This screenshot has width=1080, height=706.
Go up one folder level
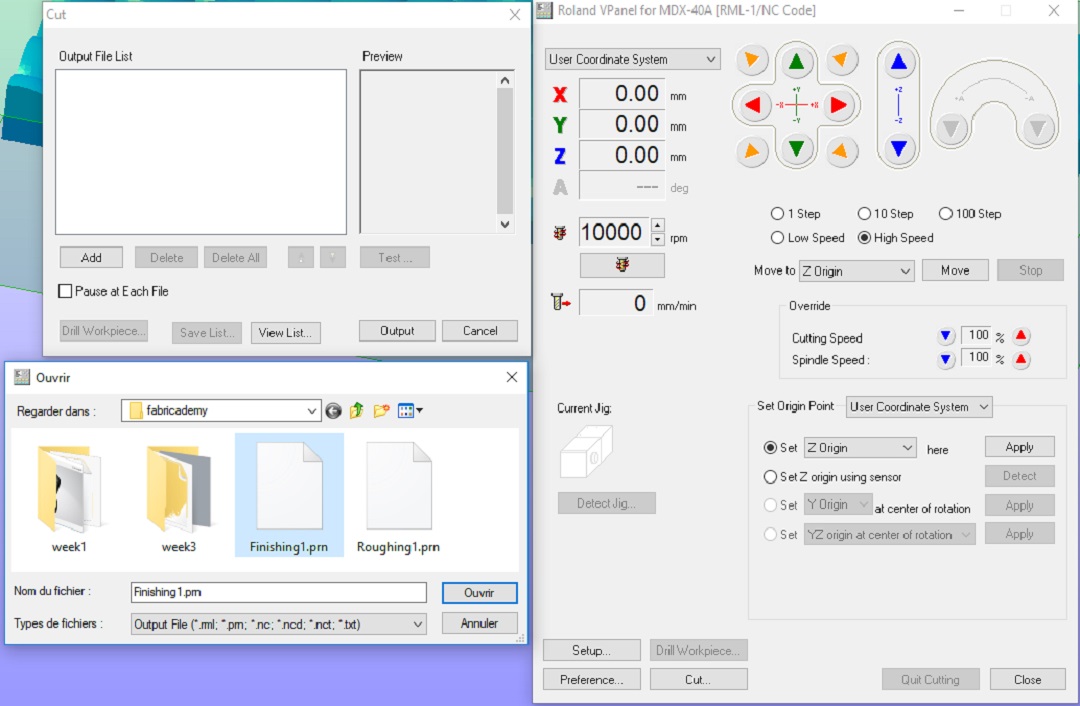click(356, 411)
